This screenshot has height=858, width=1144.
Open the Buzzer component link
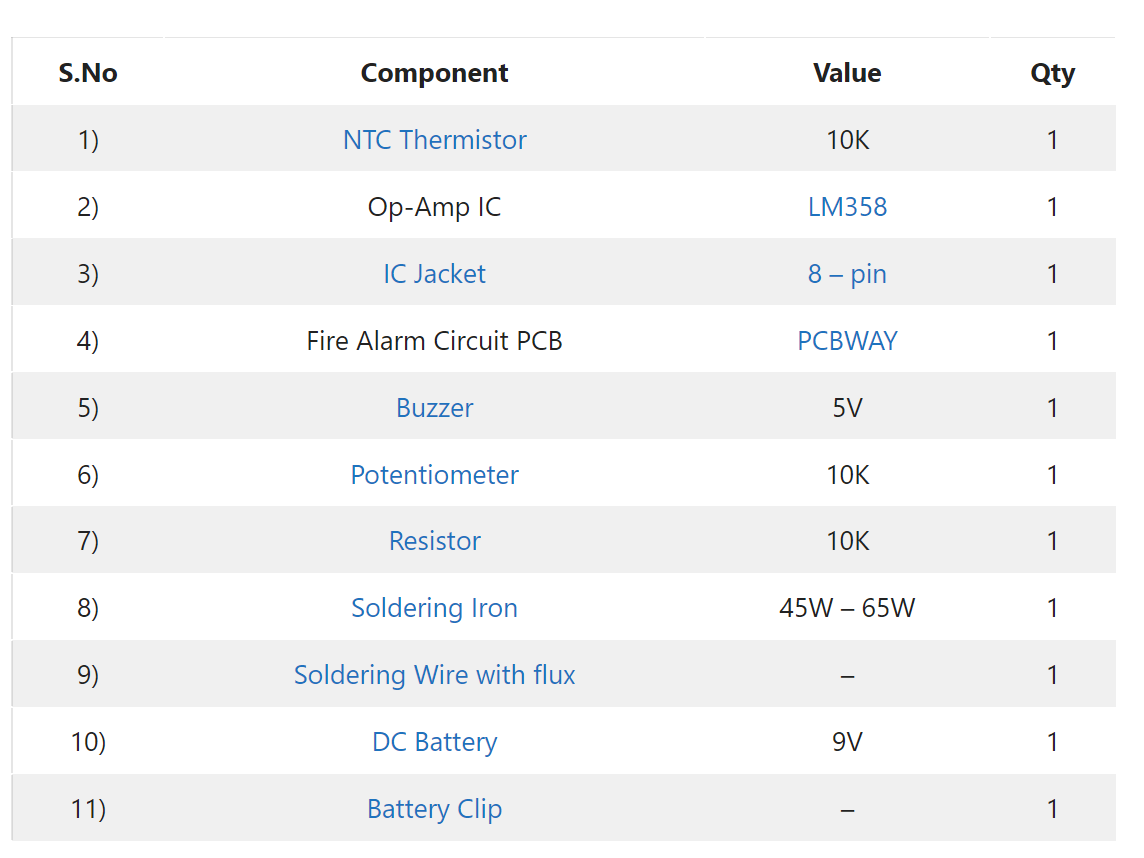coord(434,407)
